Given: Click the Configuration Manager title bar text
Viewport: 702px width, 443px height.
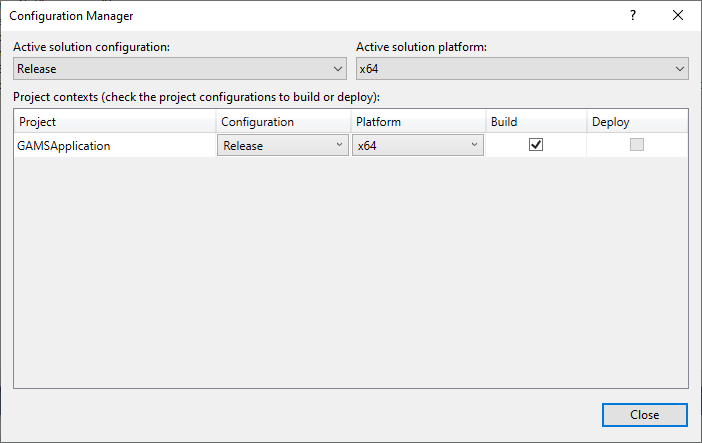Looking at the screenshot, I should pos(71,16).
